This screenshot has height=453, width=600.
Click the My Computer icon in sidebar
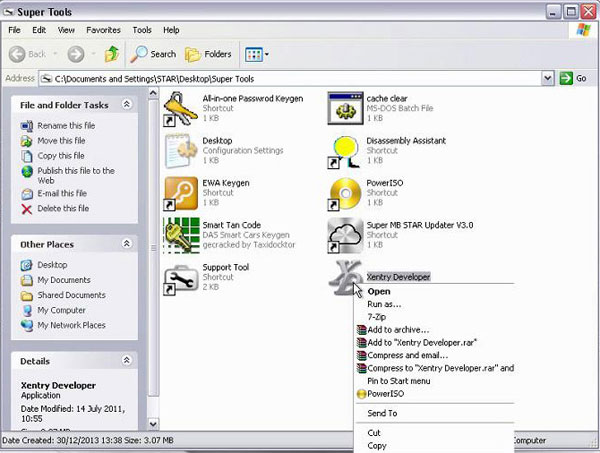pos(27,311)
